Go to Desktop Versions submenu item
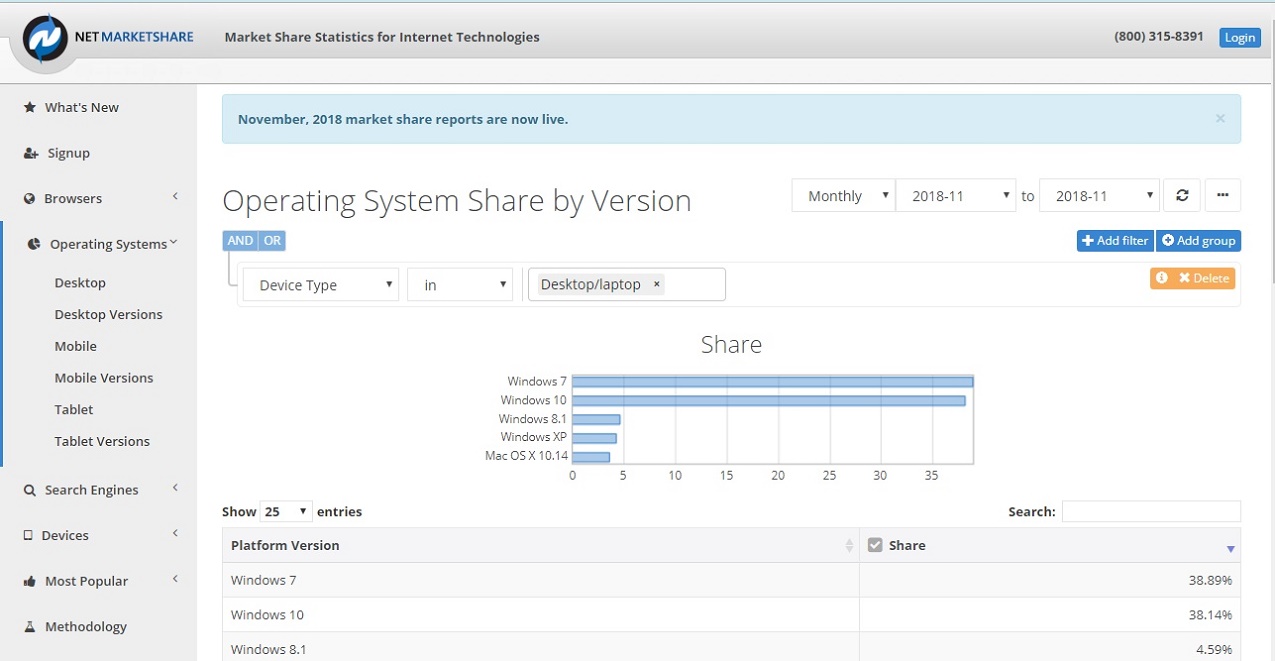Image resolution: width=1275 pixels, height=661 pixels. [108, 314]
